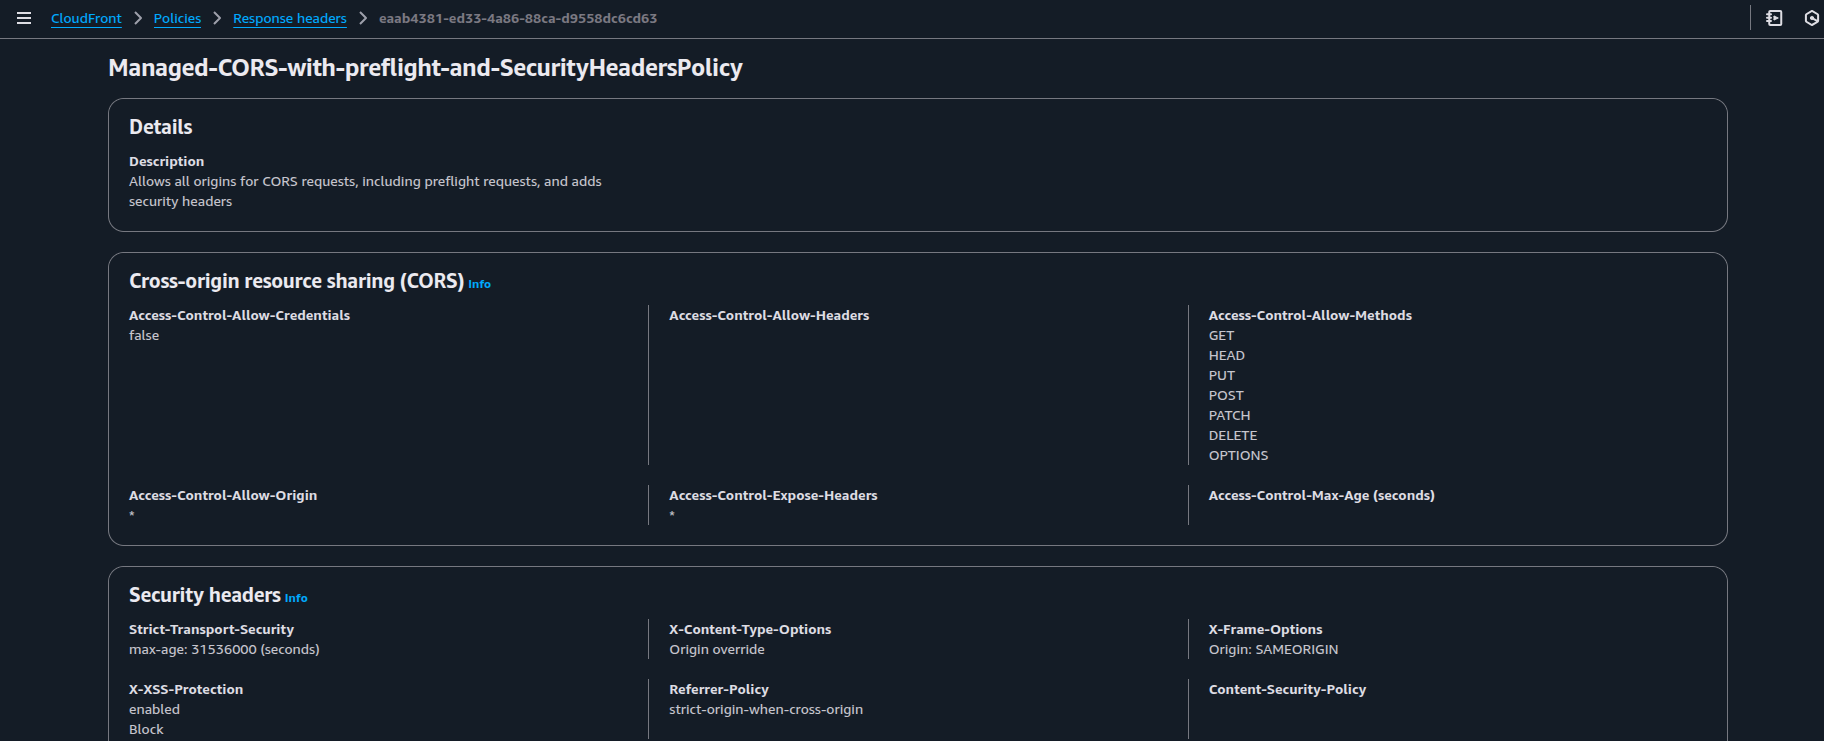Click the HEAD method value
The height and width of the screenshot is (741, 1824).
pyautogui.click(x=1227, y=355)
